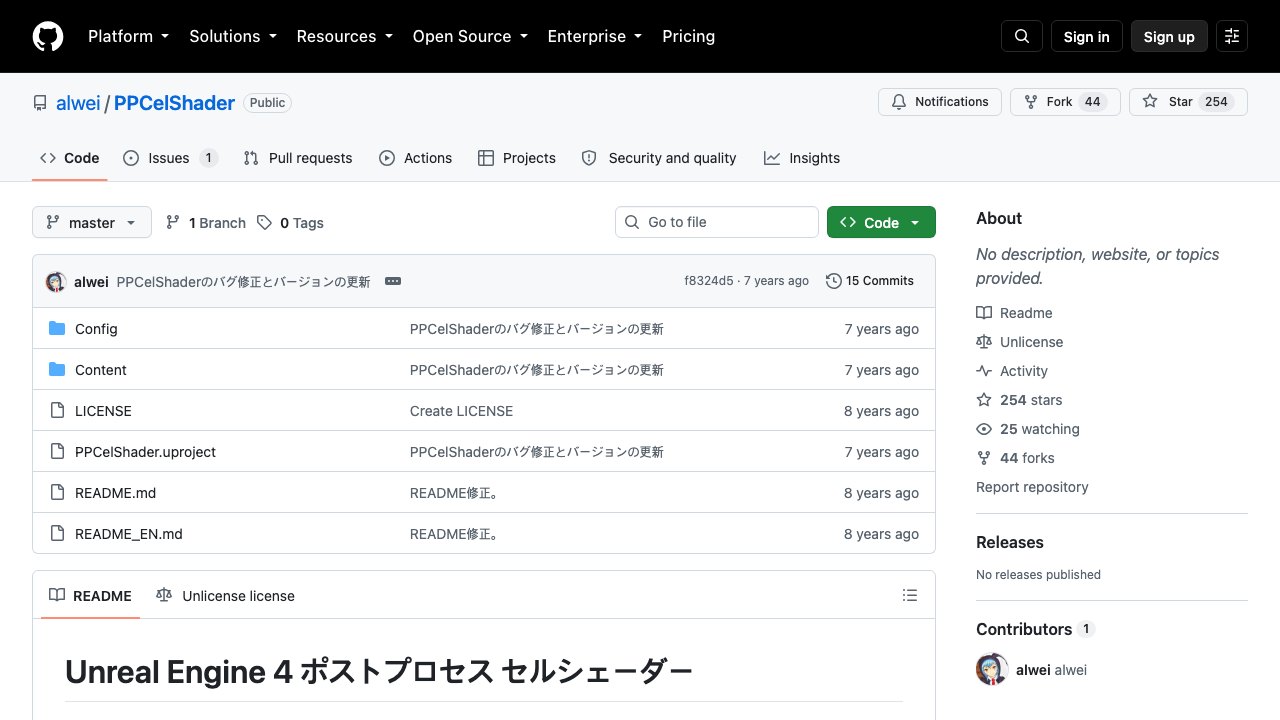The image size is (1280, 720).
Task: Open the README outline list icon
Action: pos(910,595)
